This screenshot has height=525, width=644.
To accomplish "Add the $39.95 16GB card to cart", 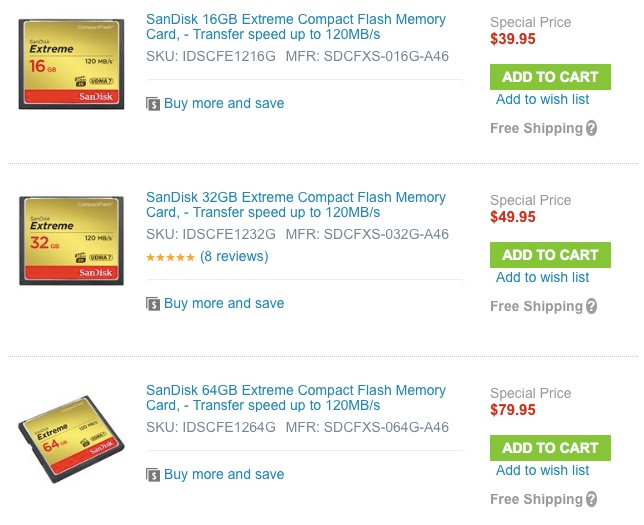I will 550,77.
